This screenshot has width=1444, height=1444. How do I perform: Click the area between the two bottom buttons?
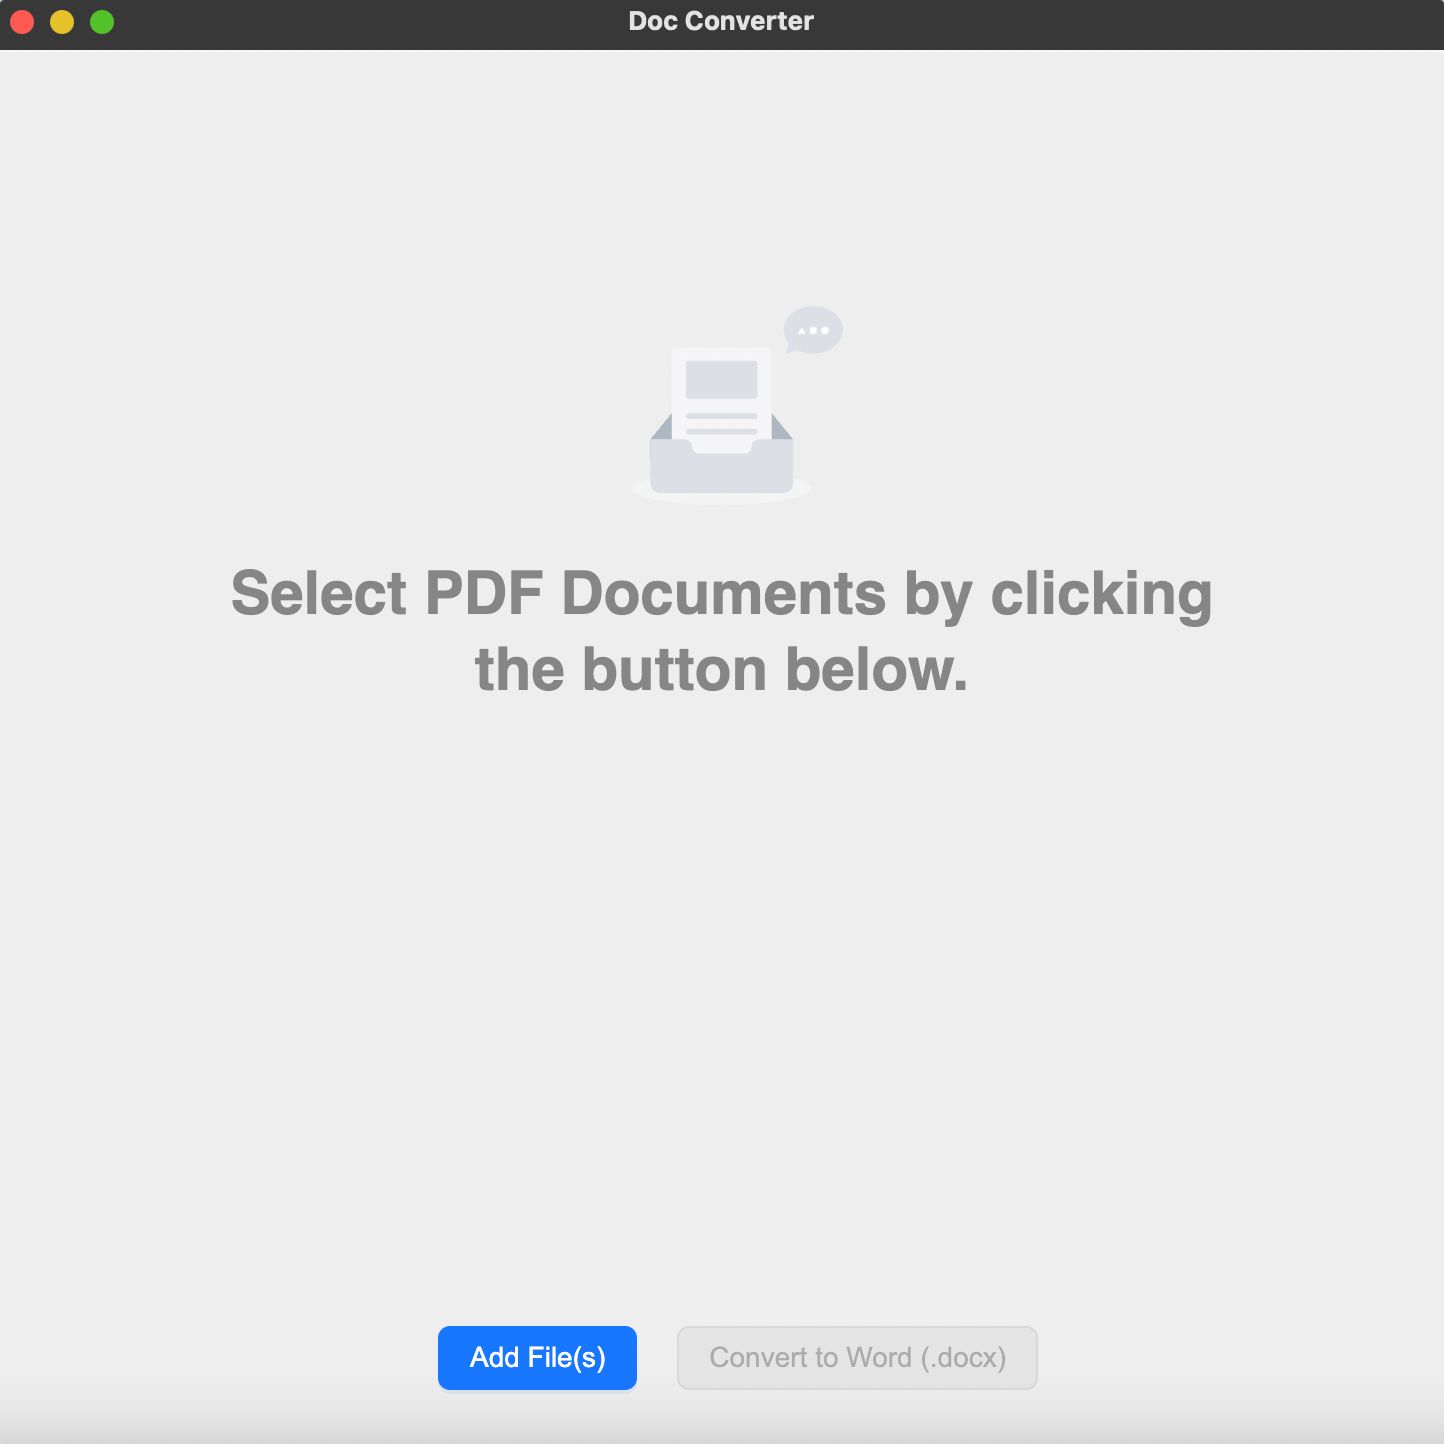point(657,1357)
